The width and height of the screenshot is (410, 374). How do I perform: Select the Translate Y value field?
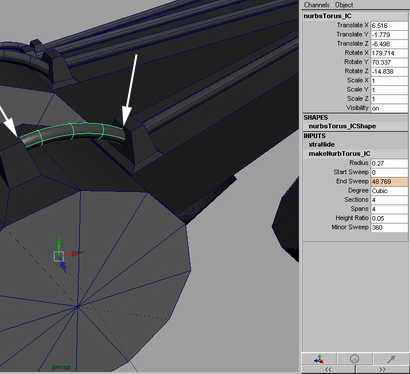(x=389, y=35)
